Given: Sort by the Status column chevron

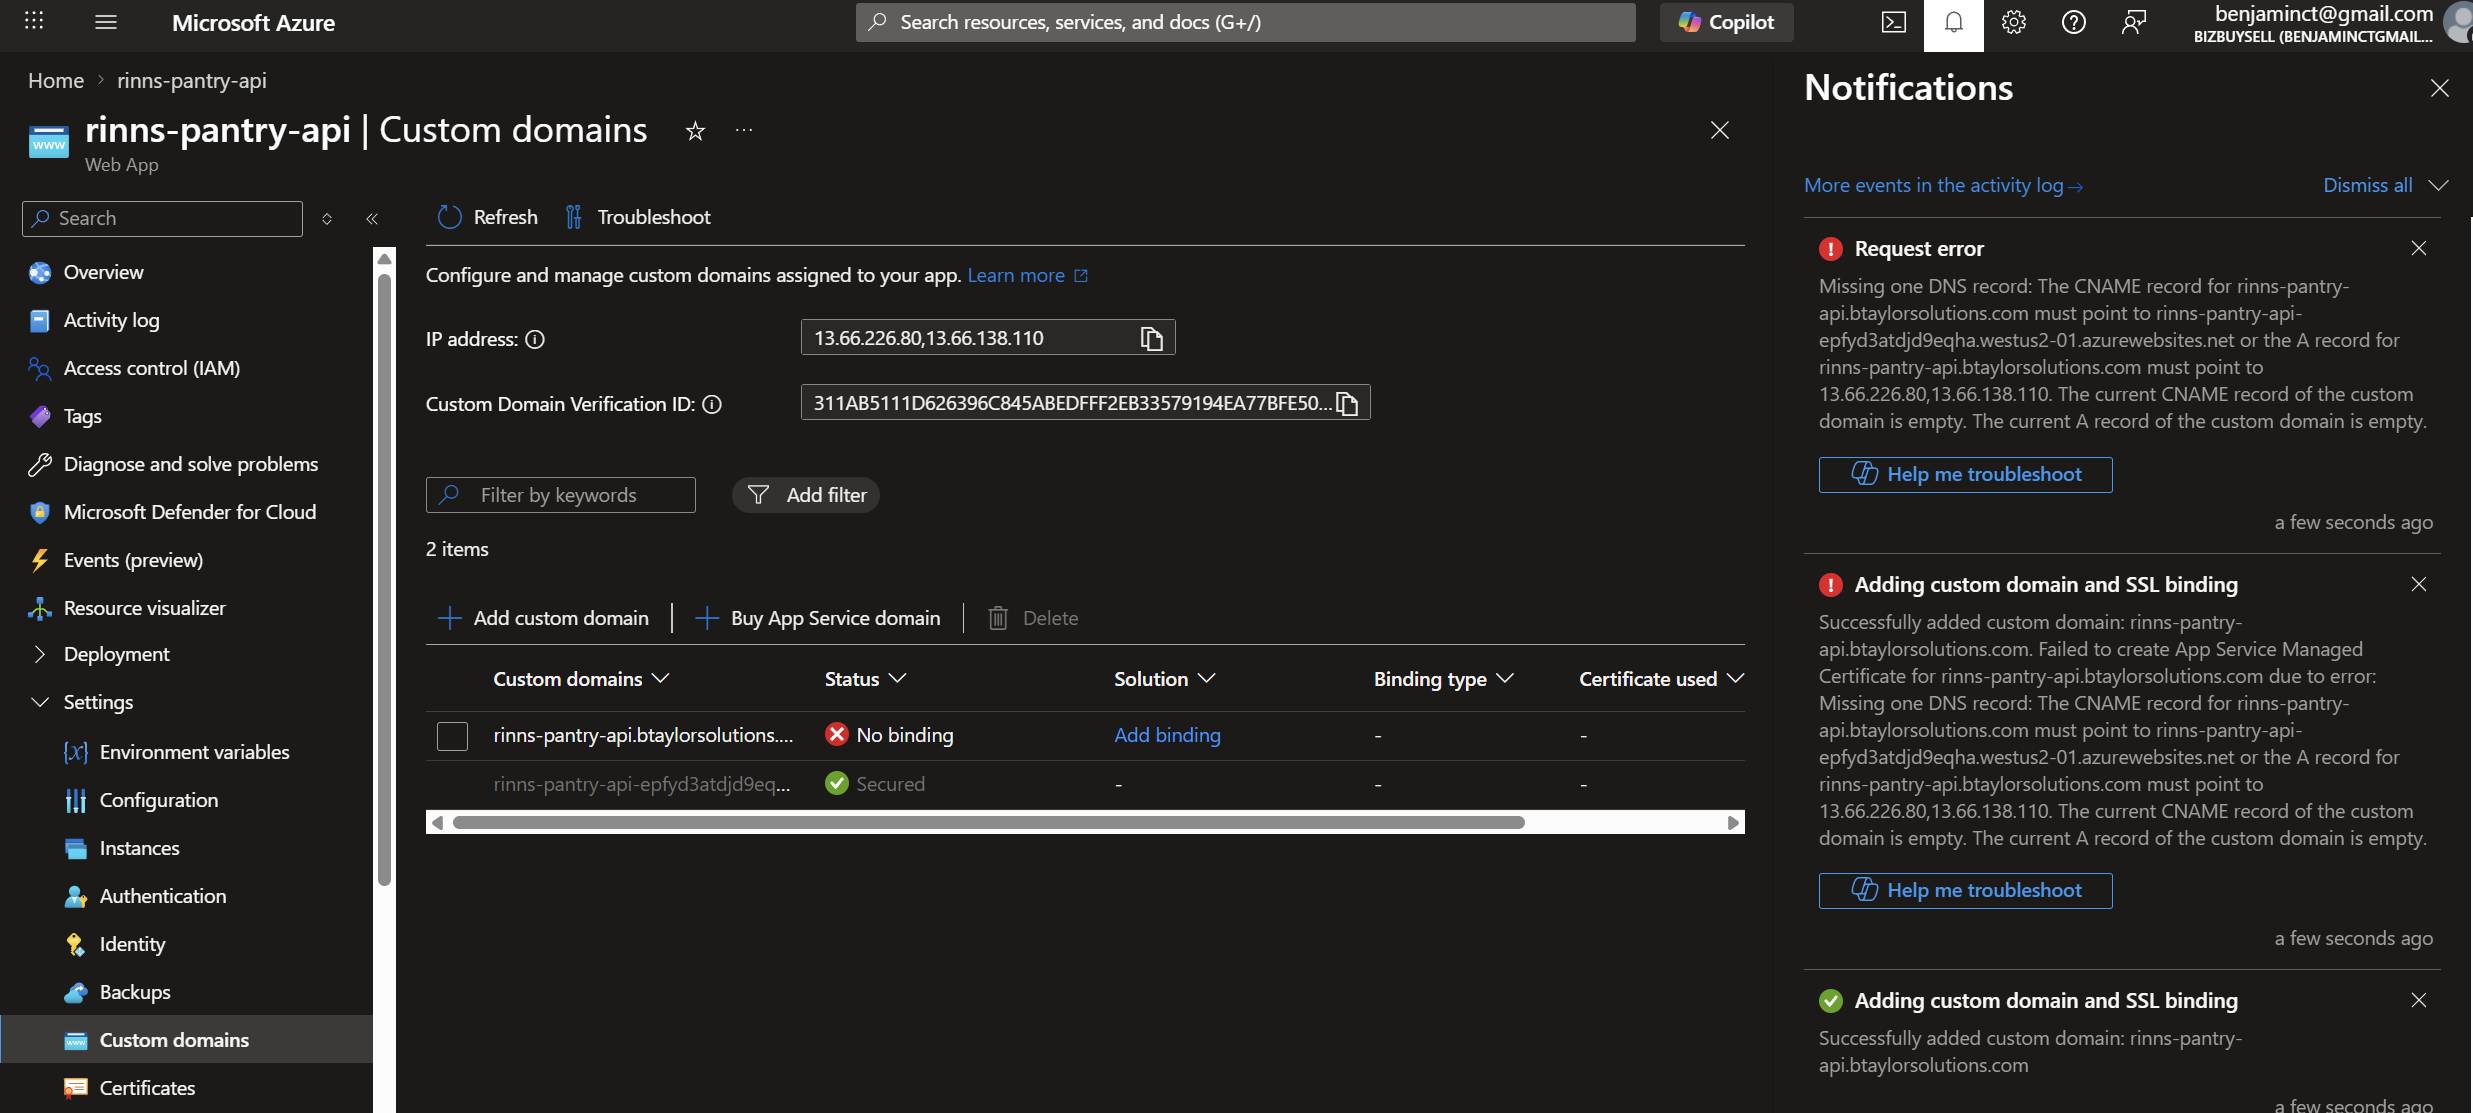Looking at the screenshot, I should click(897, 679).
